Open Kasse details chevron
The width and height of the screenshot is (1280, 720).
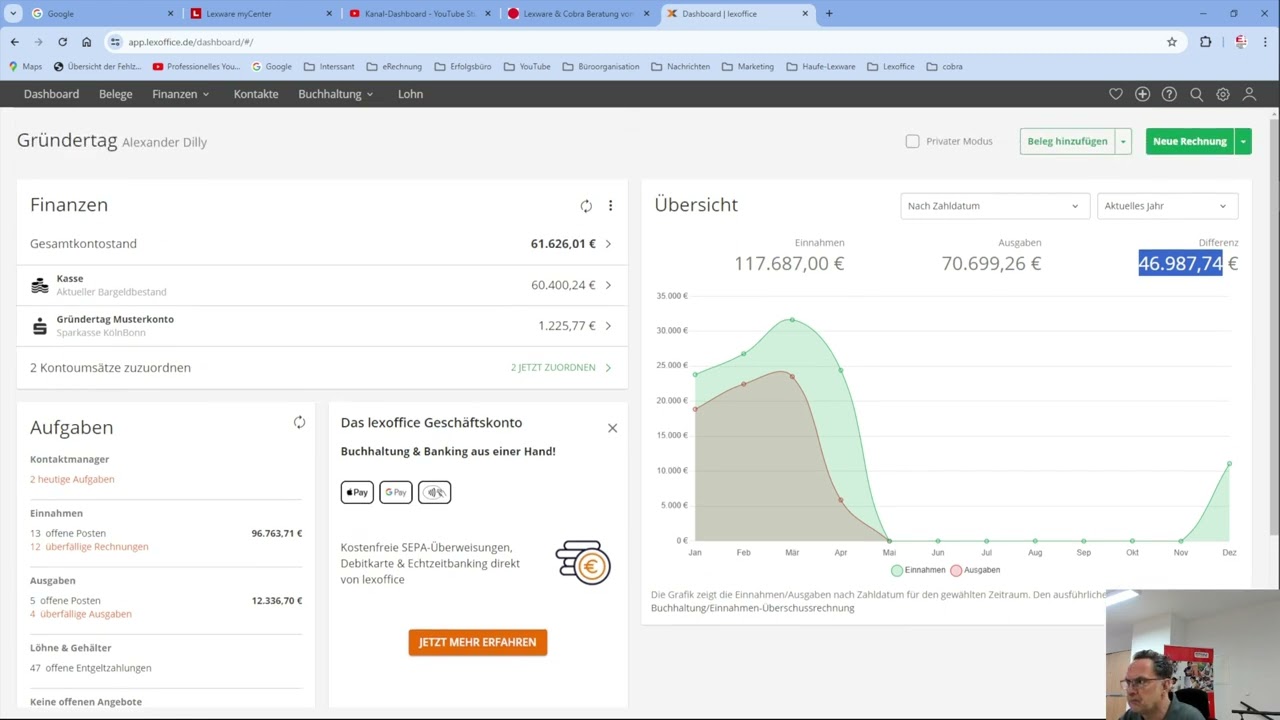[x=608, y=285]
